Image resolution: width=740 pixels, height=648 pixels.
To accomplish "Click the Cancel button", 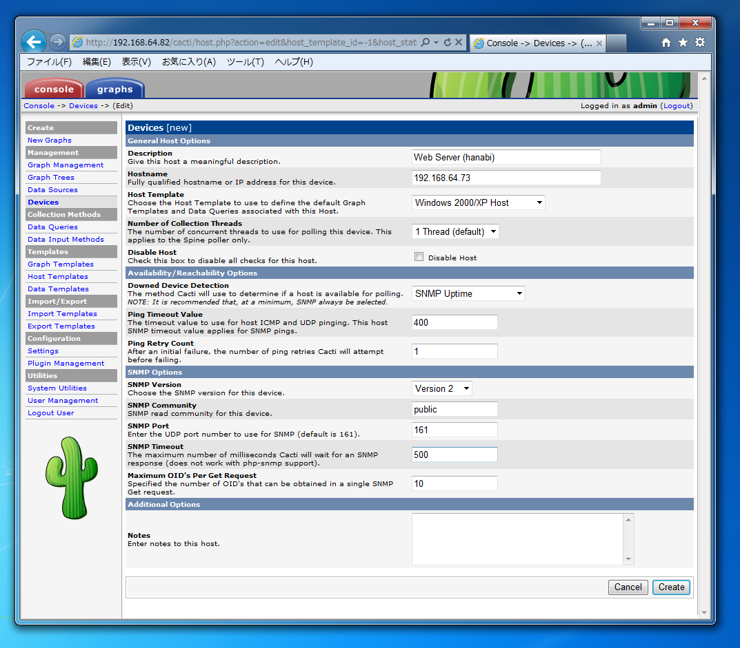I will pos(628,587).
